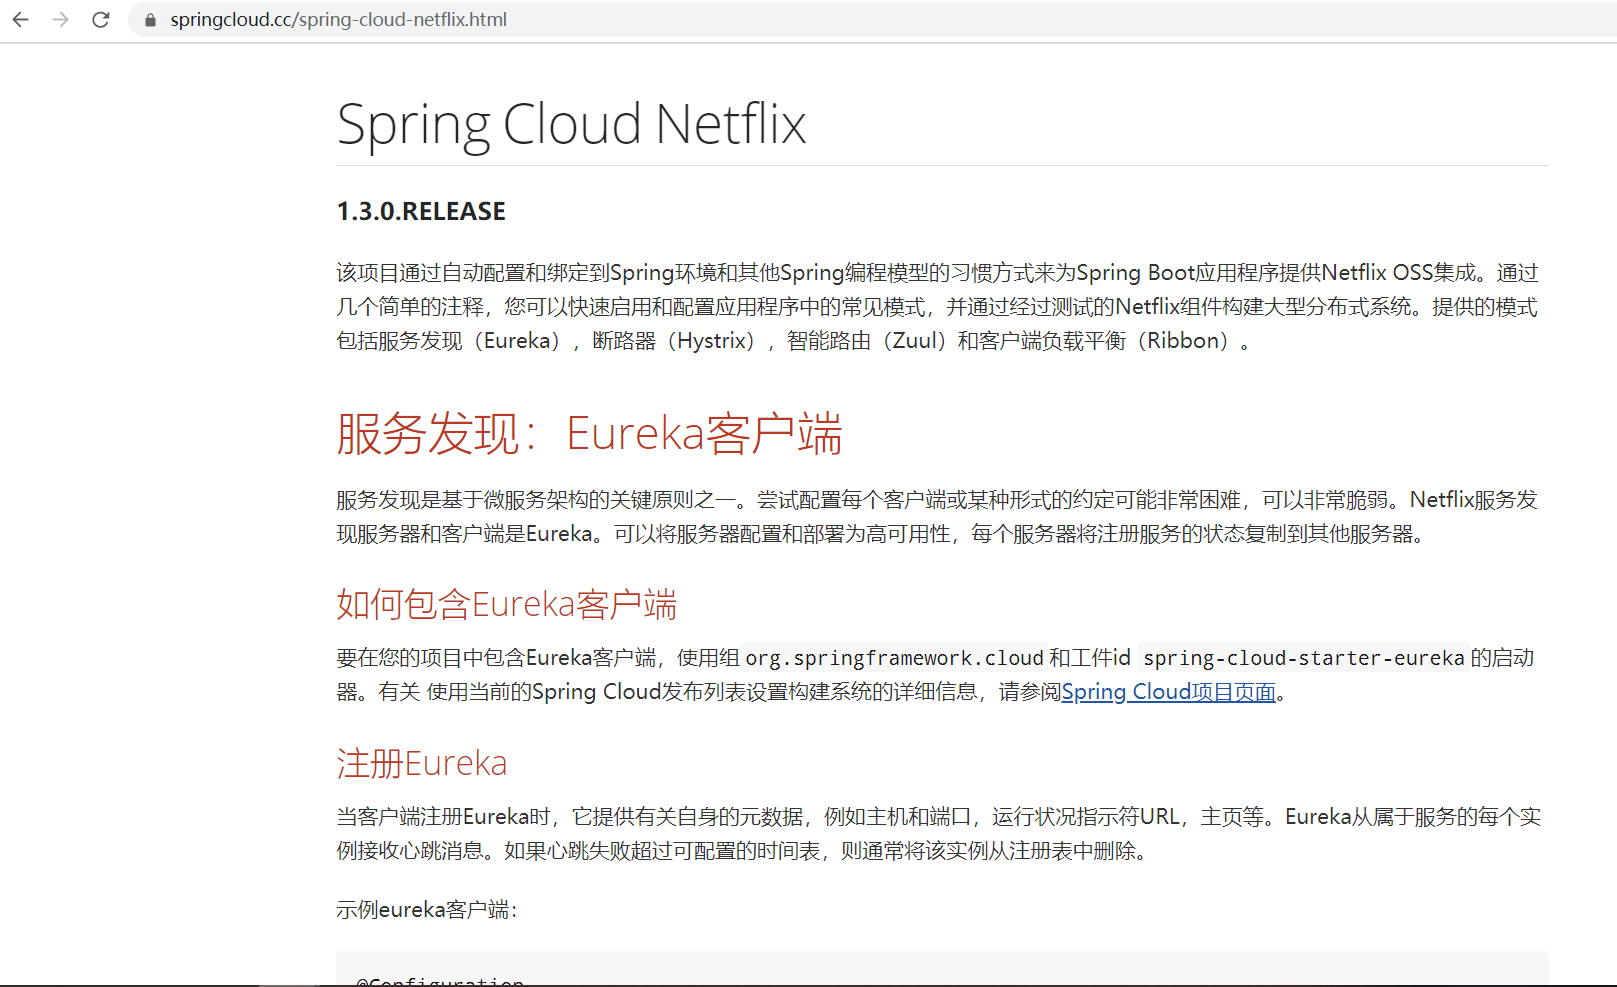
Task: Click the 如何包含Eureka客户端 heading
Action: (506, 604)
